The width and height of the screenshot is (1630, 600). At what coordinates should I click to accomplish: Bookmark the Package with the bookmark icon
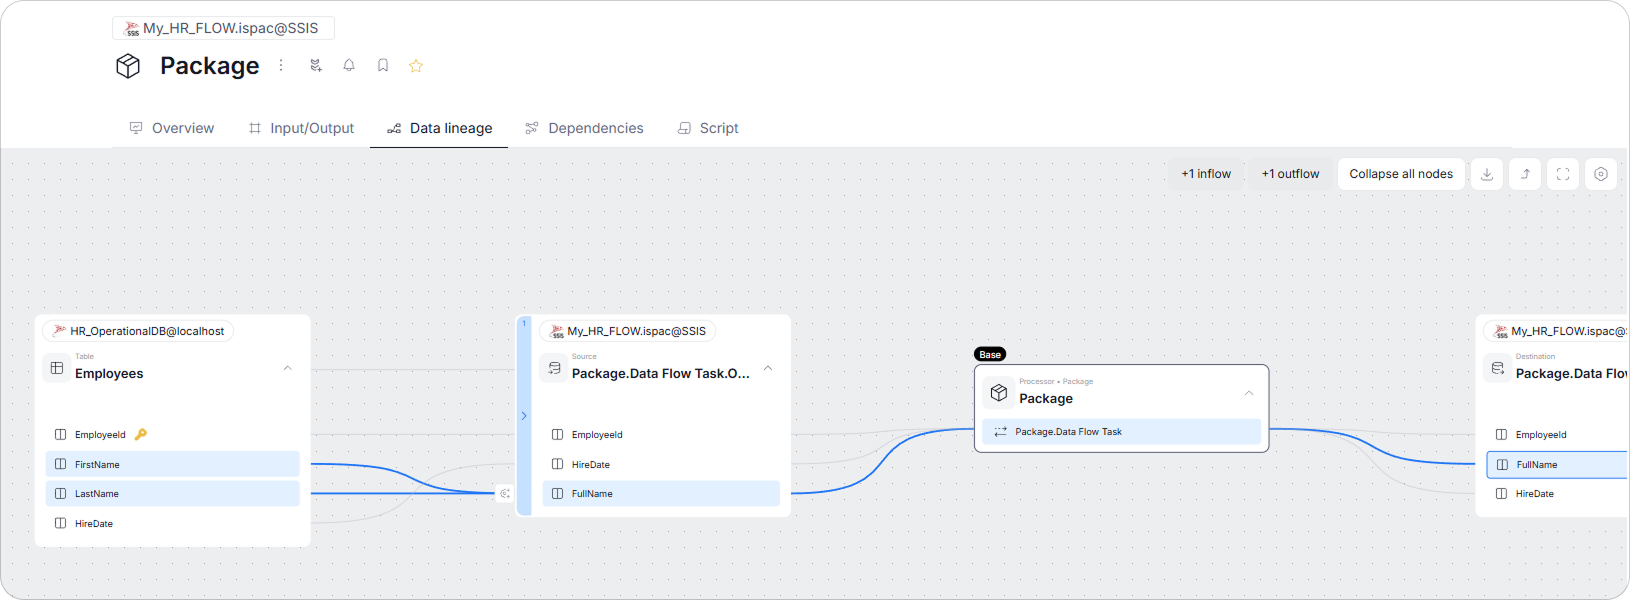[x=383, y=65]
